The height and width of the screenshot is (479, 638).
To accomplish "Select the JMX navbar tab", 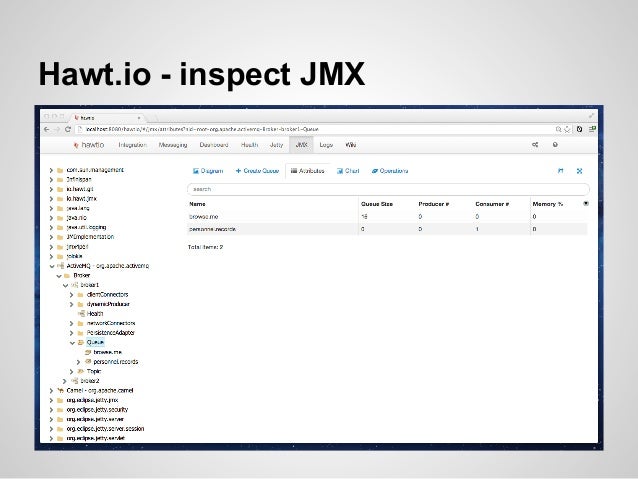I will click(x=302, y=145).
